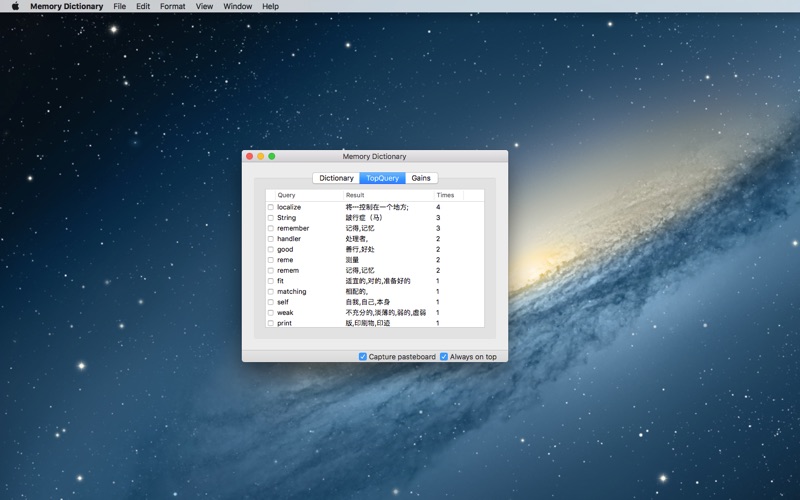Click the word localize in list

[x=289, y=207]
